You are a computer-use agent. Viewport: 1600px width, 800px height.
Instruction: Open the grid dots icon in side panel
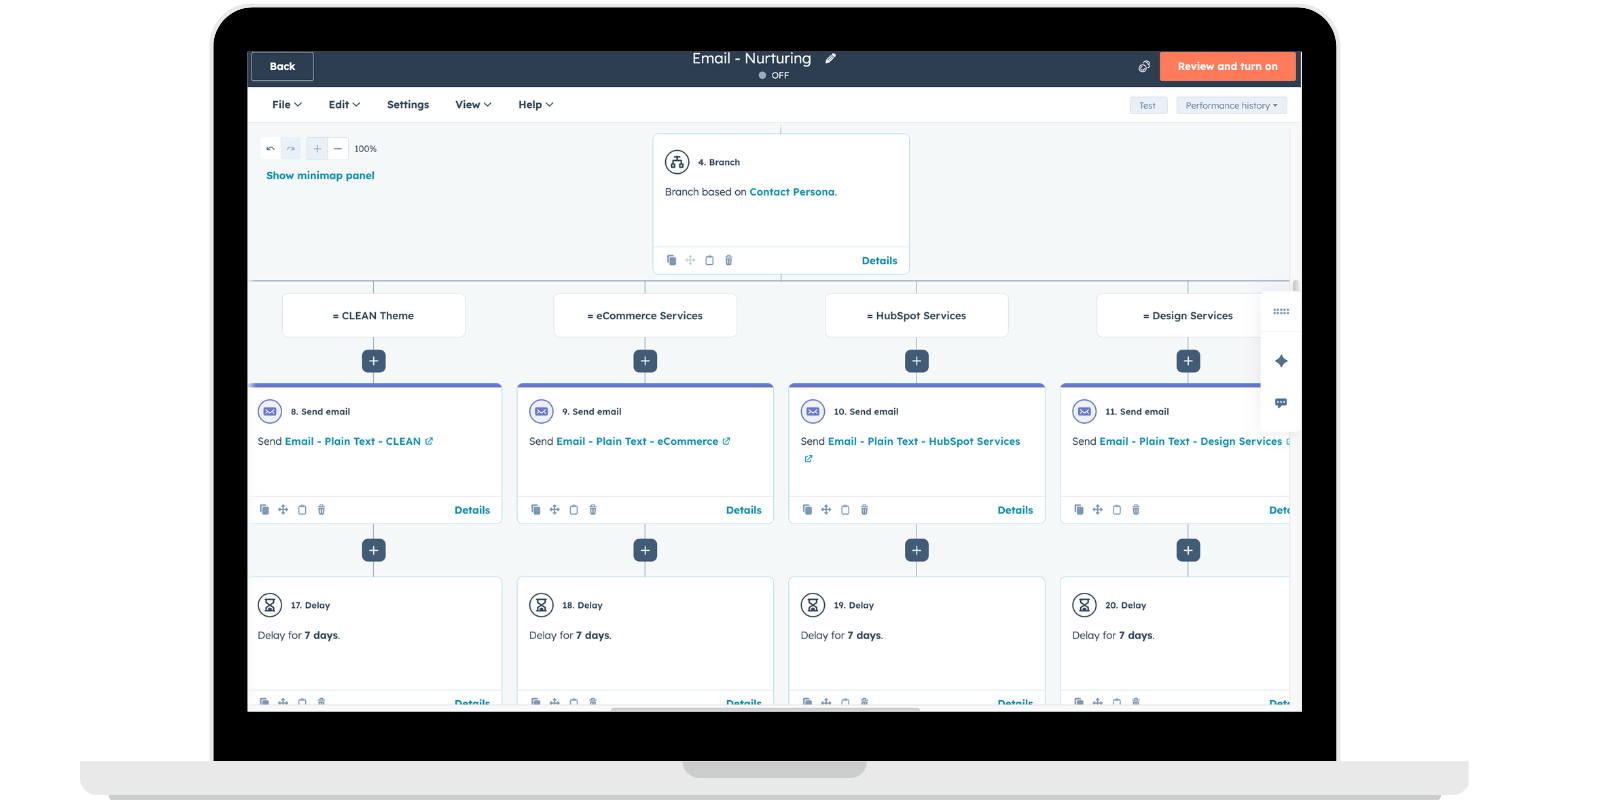point(1281,312)
